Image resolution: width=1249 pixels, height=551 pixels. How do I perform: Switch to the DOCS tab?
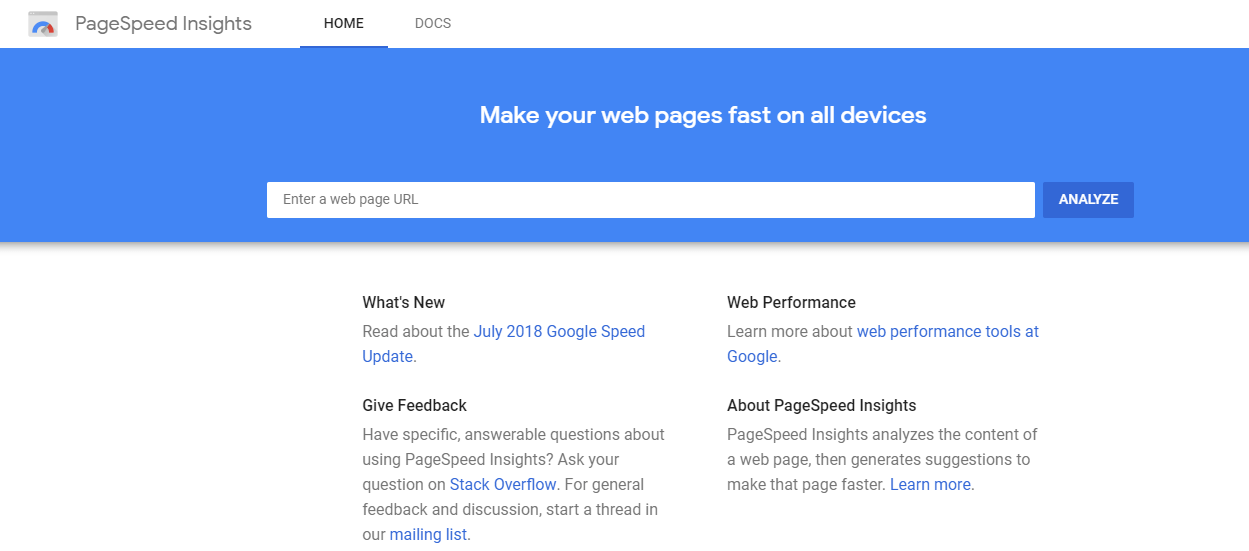(x=433, y=23)
